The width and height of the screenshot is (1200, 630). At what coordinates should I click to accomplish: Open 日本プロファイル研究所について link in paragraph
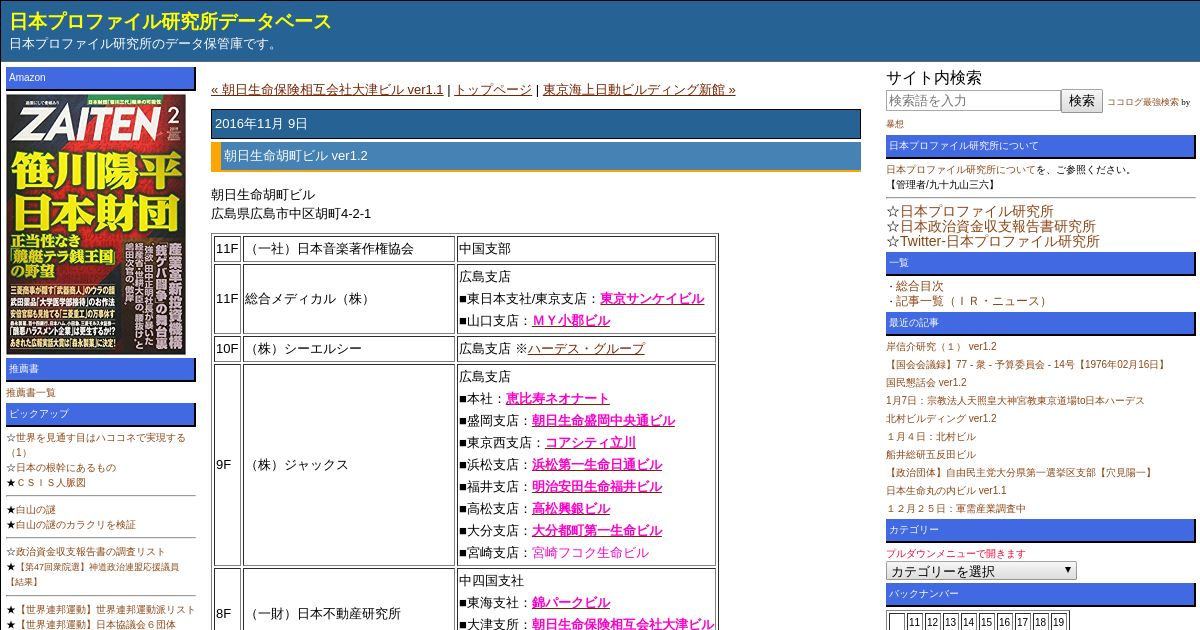click(x=961, y=169)
